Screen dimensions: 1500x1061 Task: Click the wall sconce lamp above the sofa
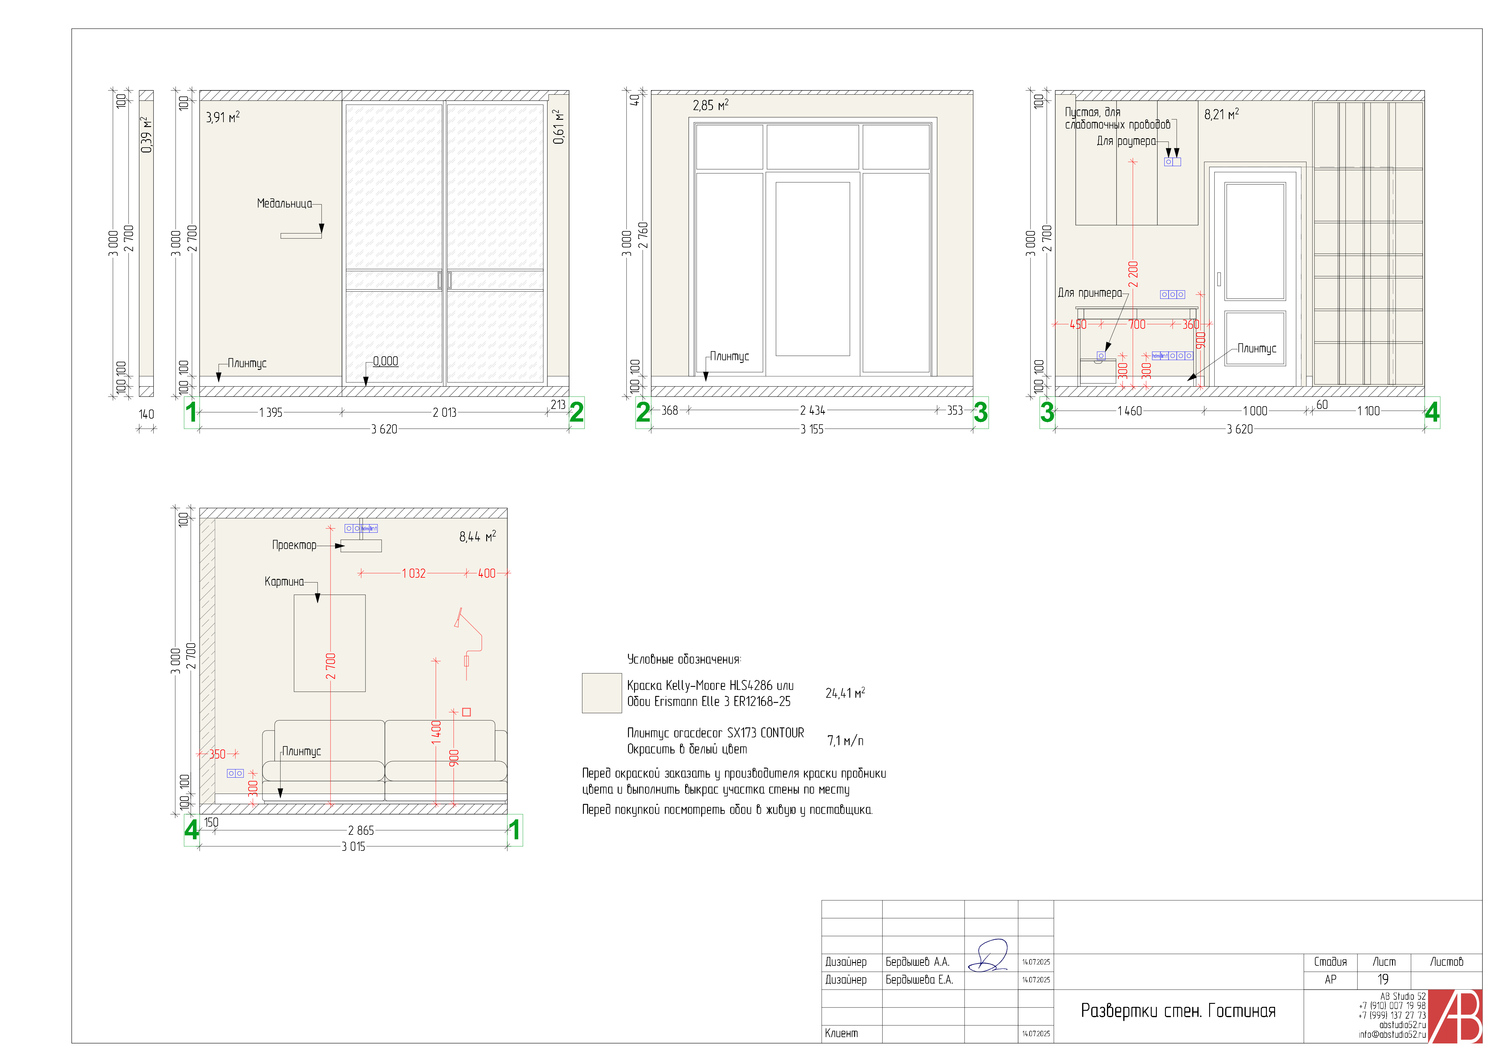pos(467,630)
